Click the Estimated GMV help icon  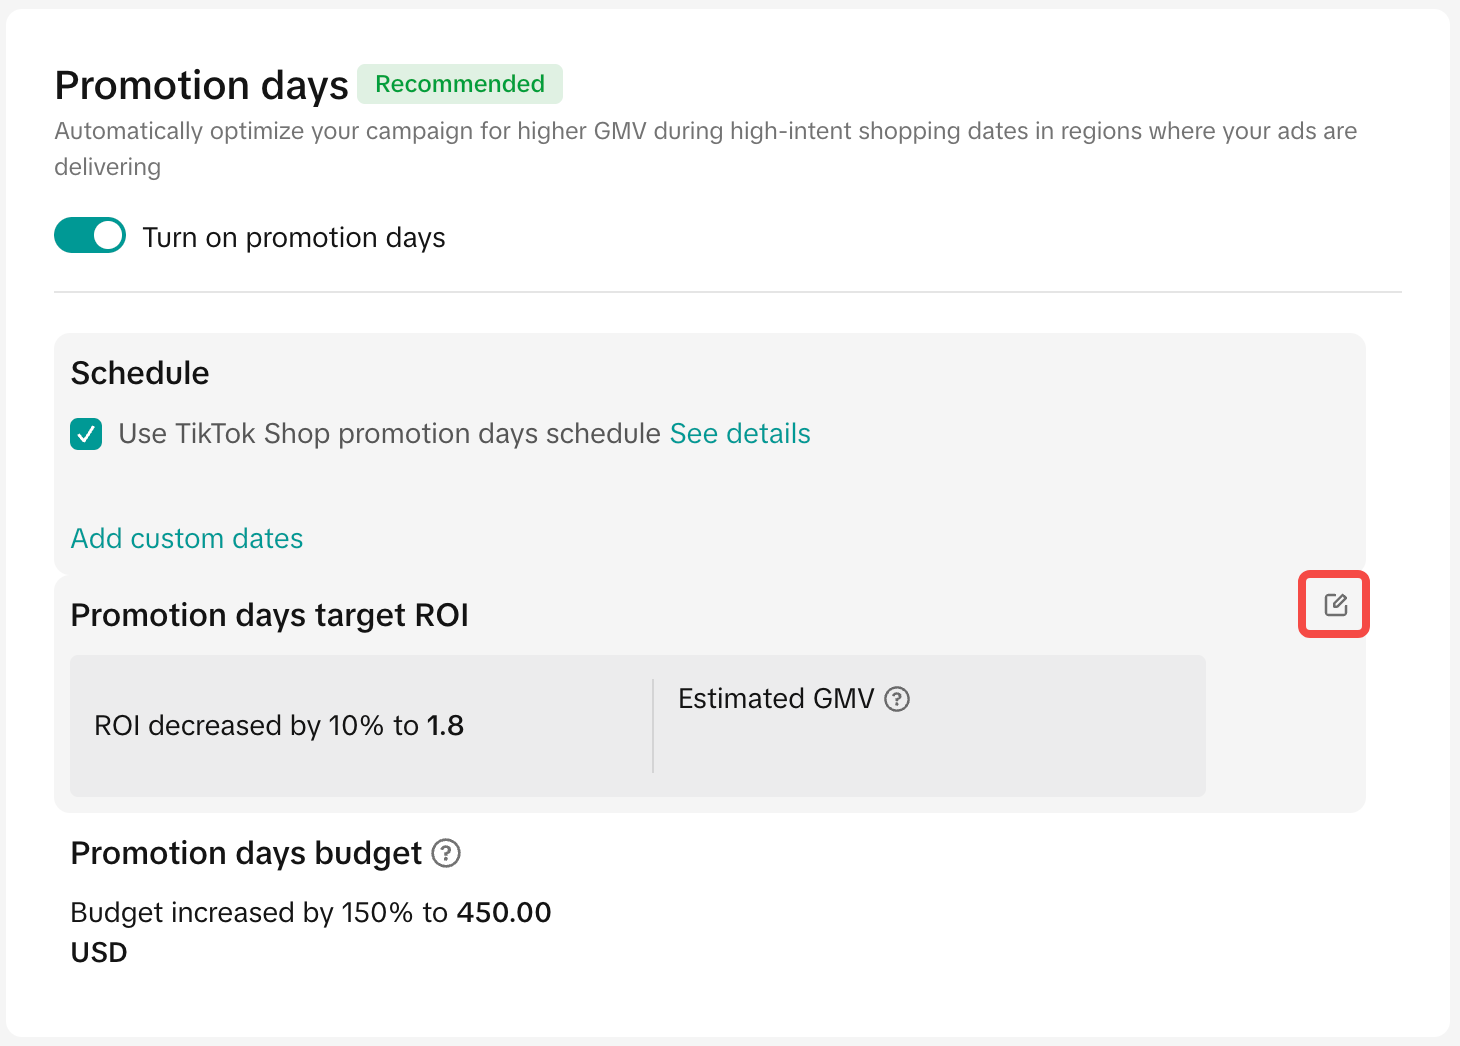897,699
